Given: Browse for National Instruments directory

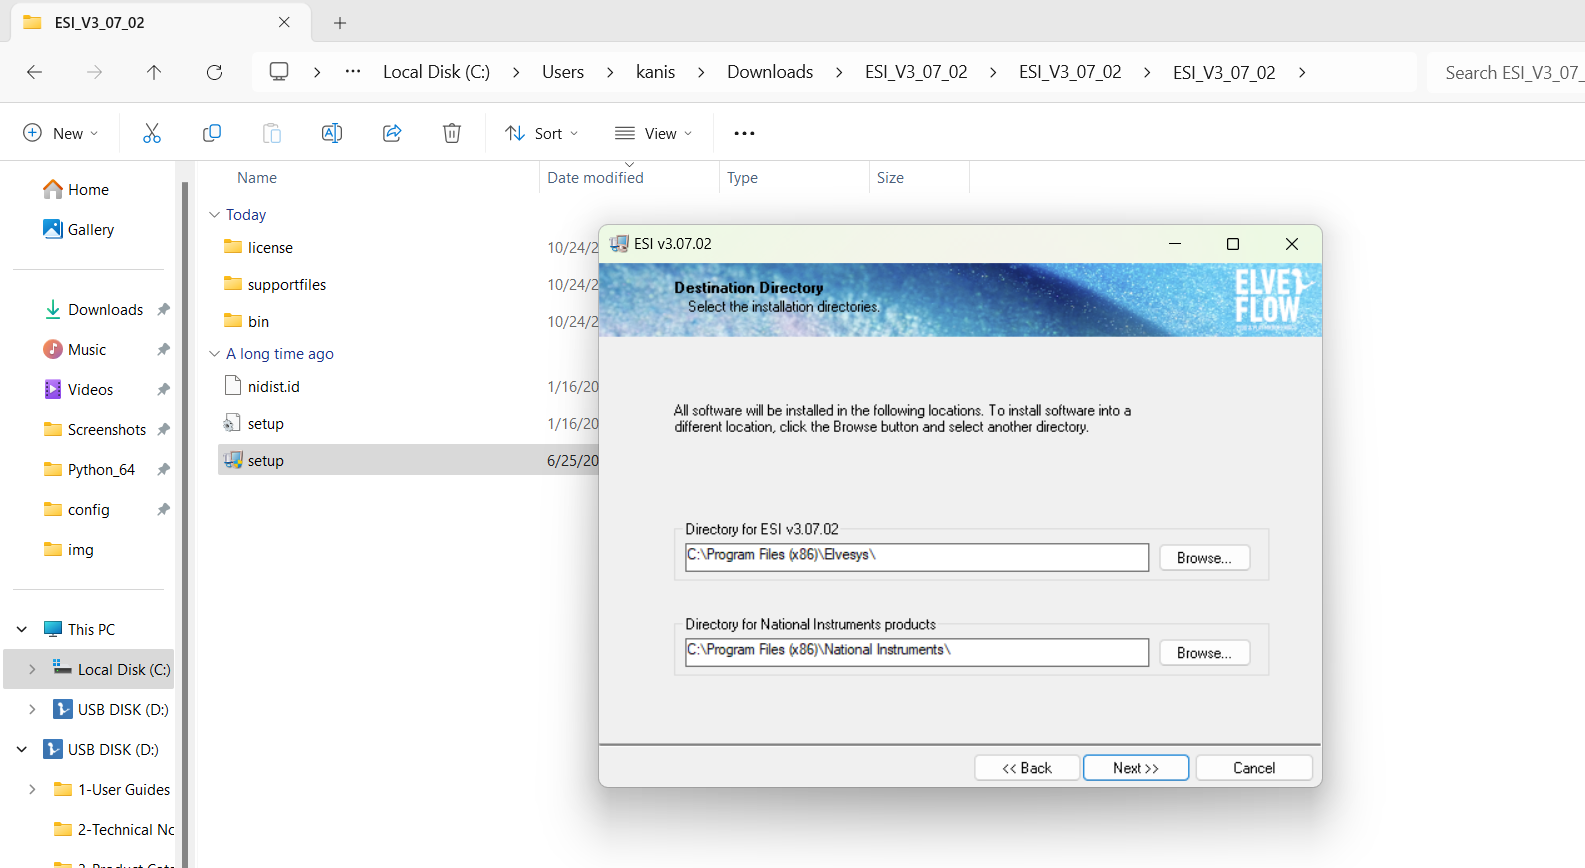Looking at the screenshot, I should pos(1204,653).
